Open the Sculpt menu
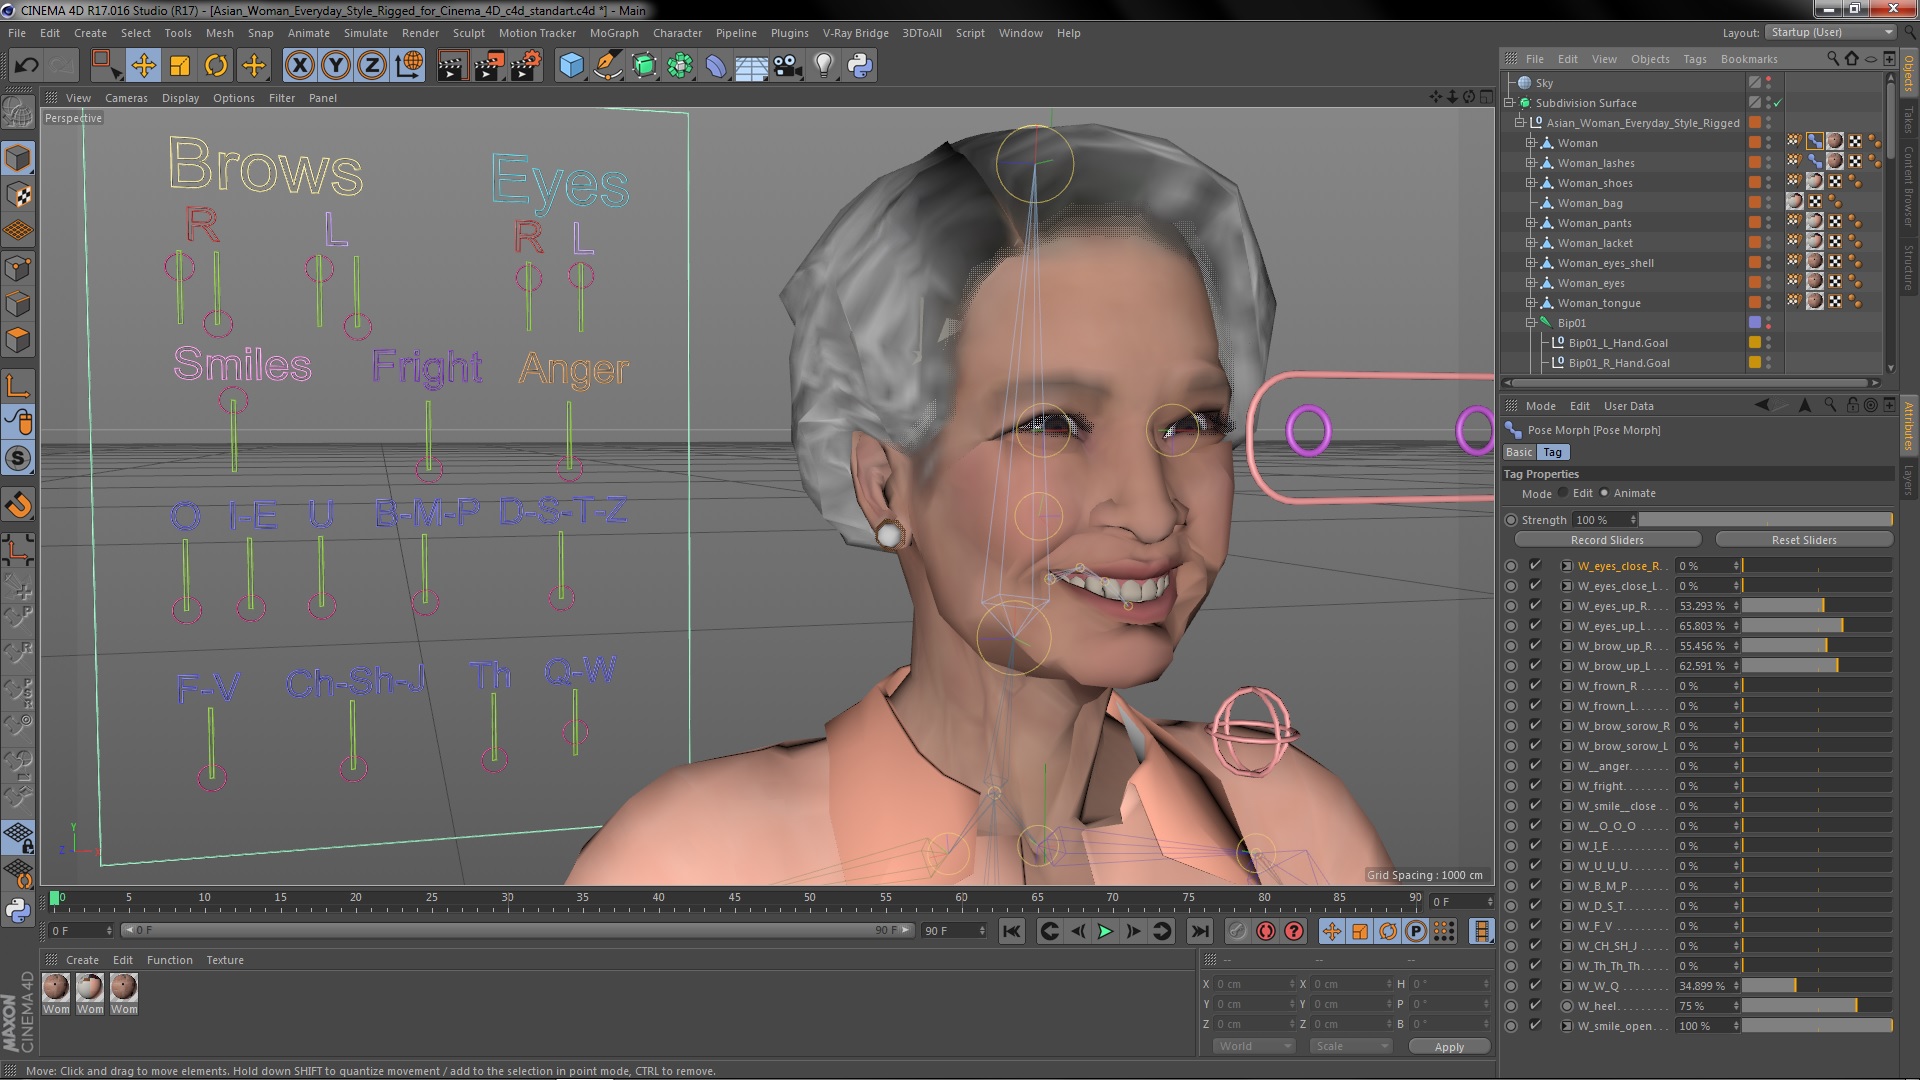 [468, 33]
